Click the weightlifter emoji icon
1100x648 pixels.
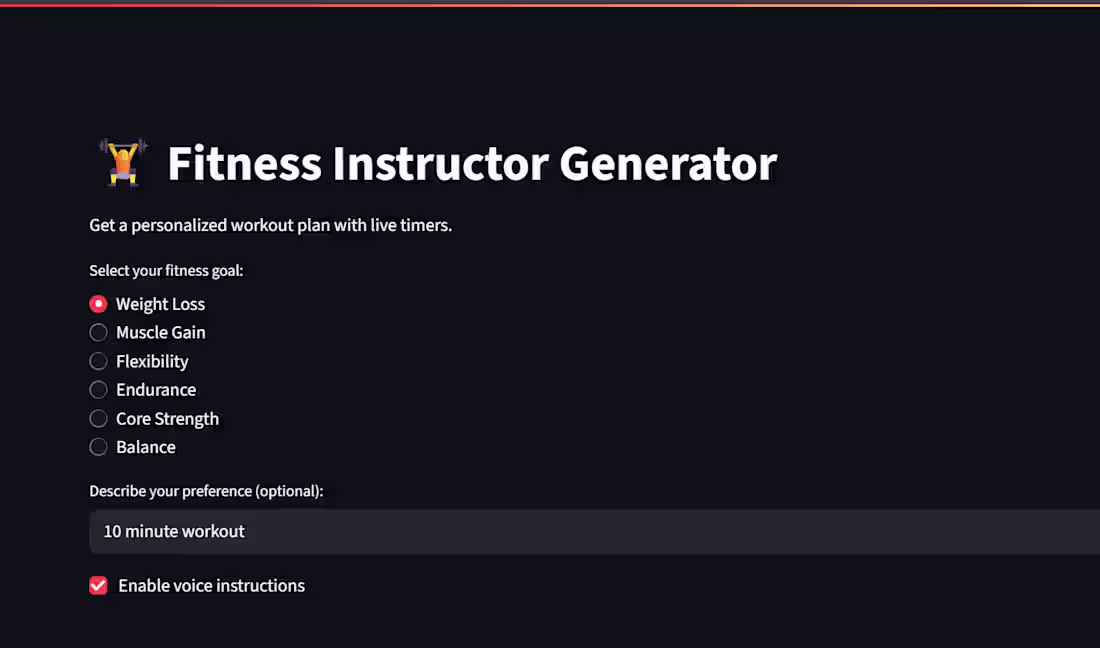123,162
